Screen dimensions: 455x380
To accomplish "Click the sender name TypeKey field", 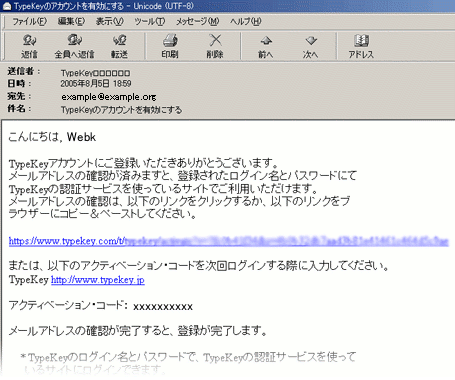I will click(x=95, y=73).
